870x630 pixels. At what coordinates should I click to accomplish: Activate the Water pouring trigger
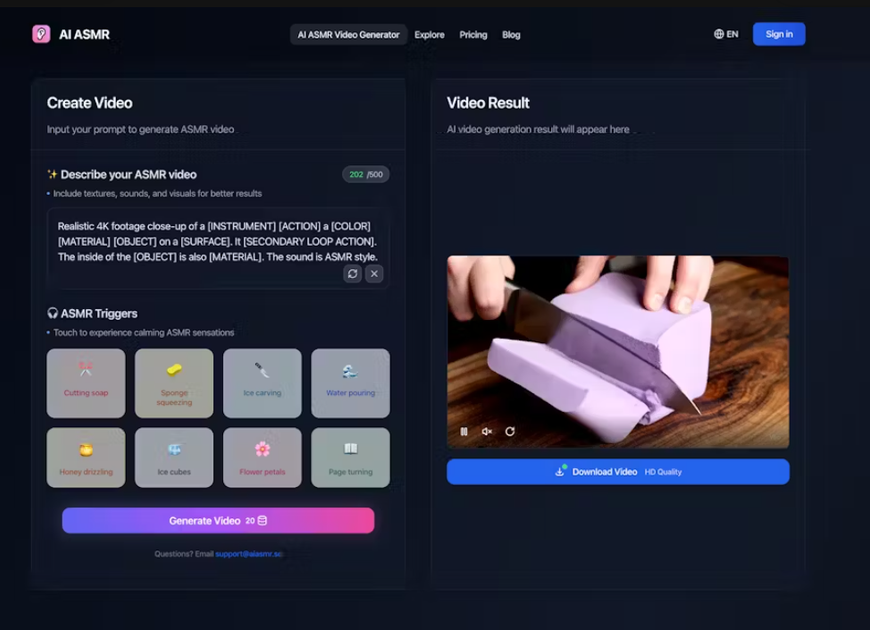click(350, 383)
